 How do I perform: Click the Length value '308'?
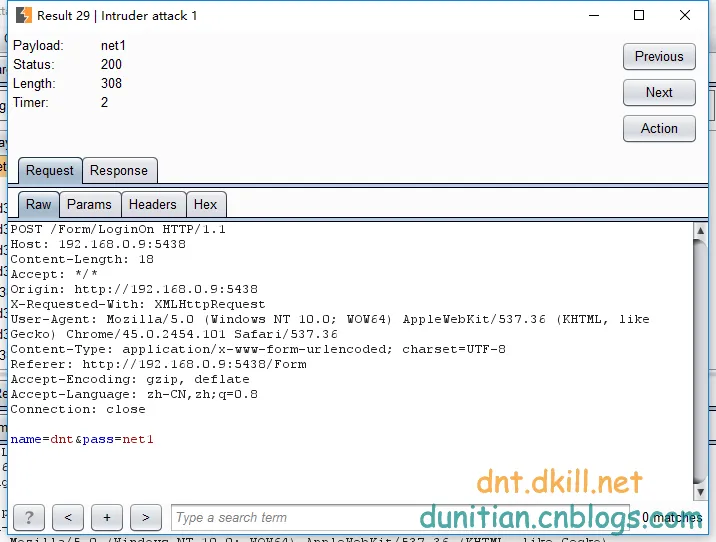coord(111,84)
